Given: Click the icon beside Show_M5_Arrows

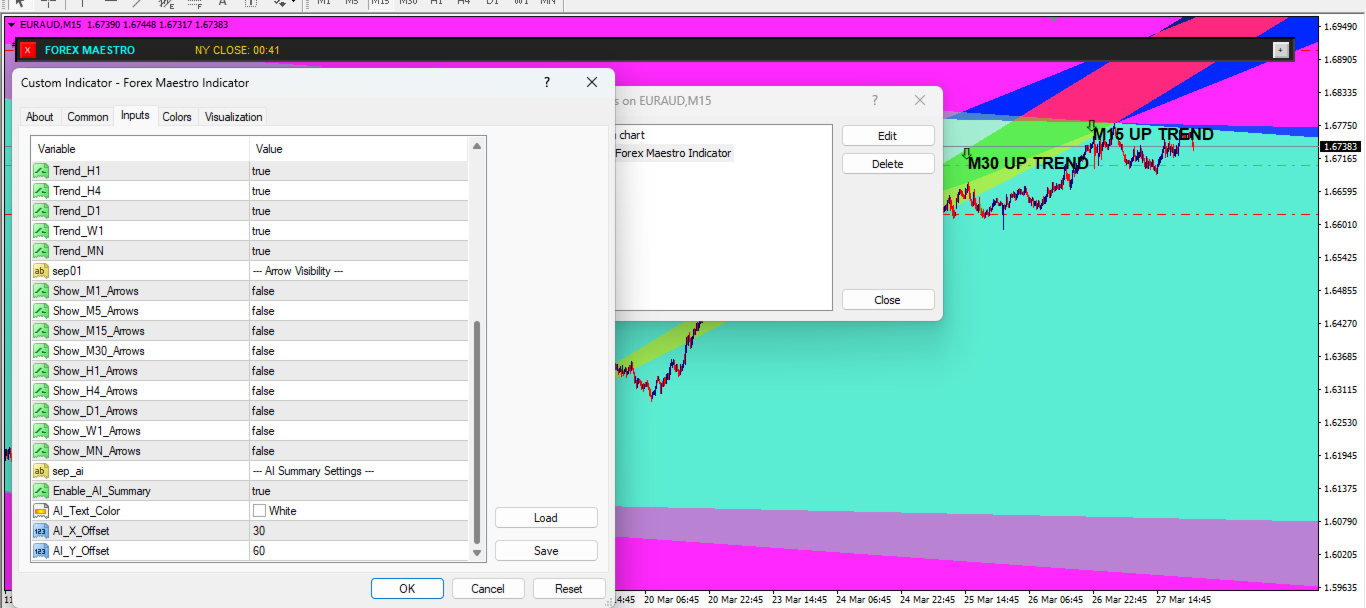Looking at the screenshot, I should [x=41, y=311].
